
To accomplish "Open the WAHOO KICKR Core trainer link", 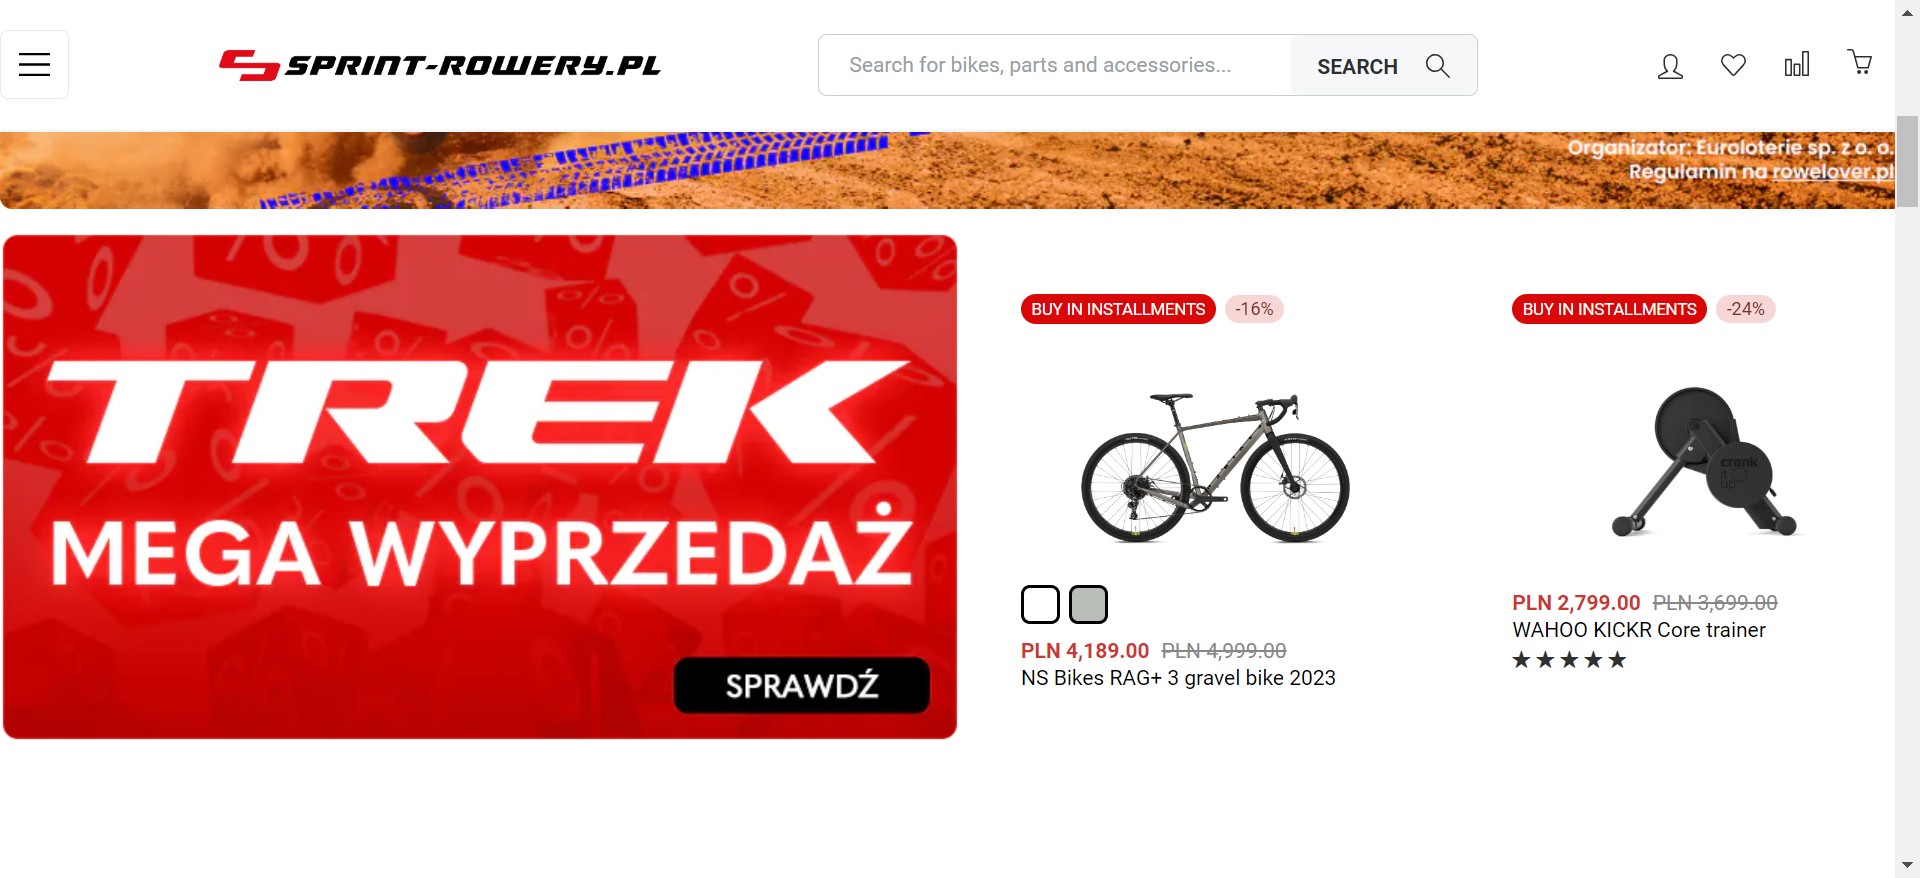I will tap(1639, 630).
